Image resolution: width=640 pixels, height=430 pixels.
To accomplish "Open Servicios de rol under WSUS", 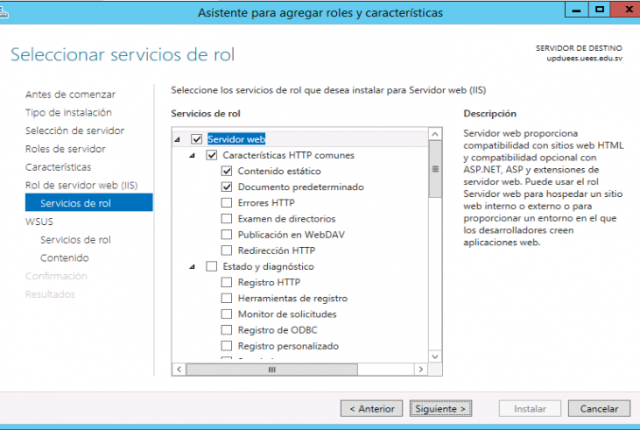I will click(76, 240).
